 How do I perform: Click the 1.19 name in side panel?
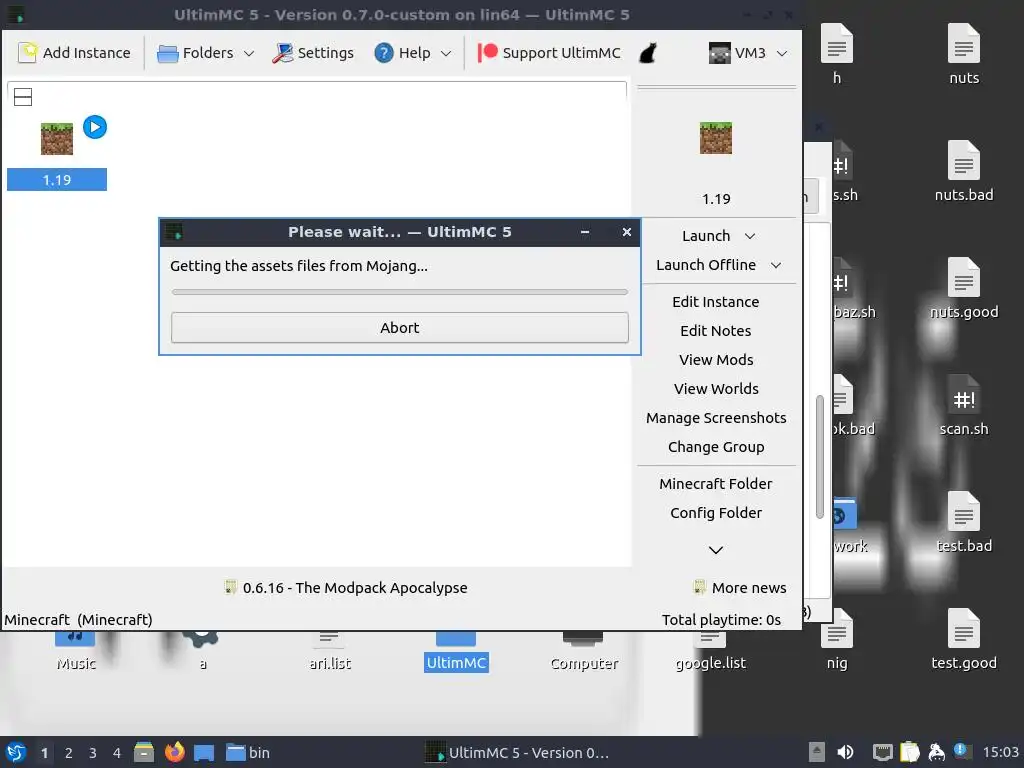pyautogui.click(x=716, y=199)
